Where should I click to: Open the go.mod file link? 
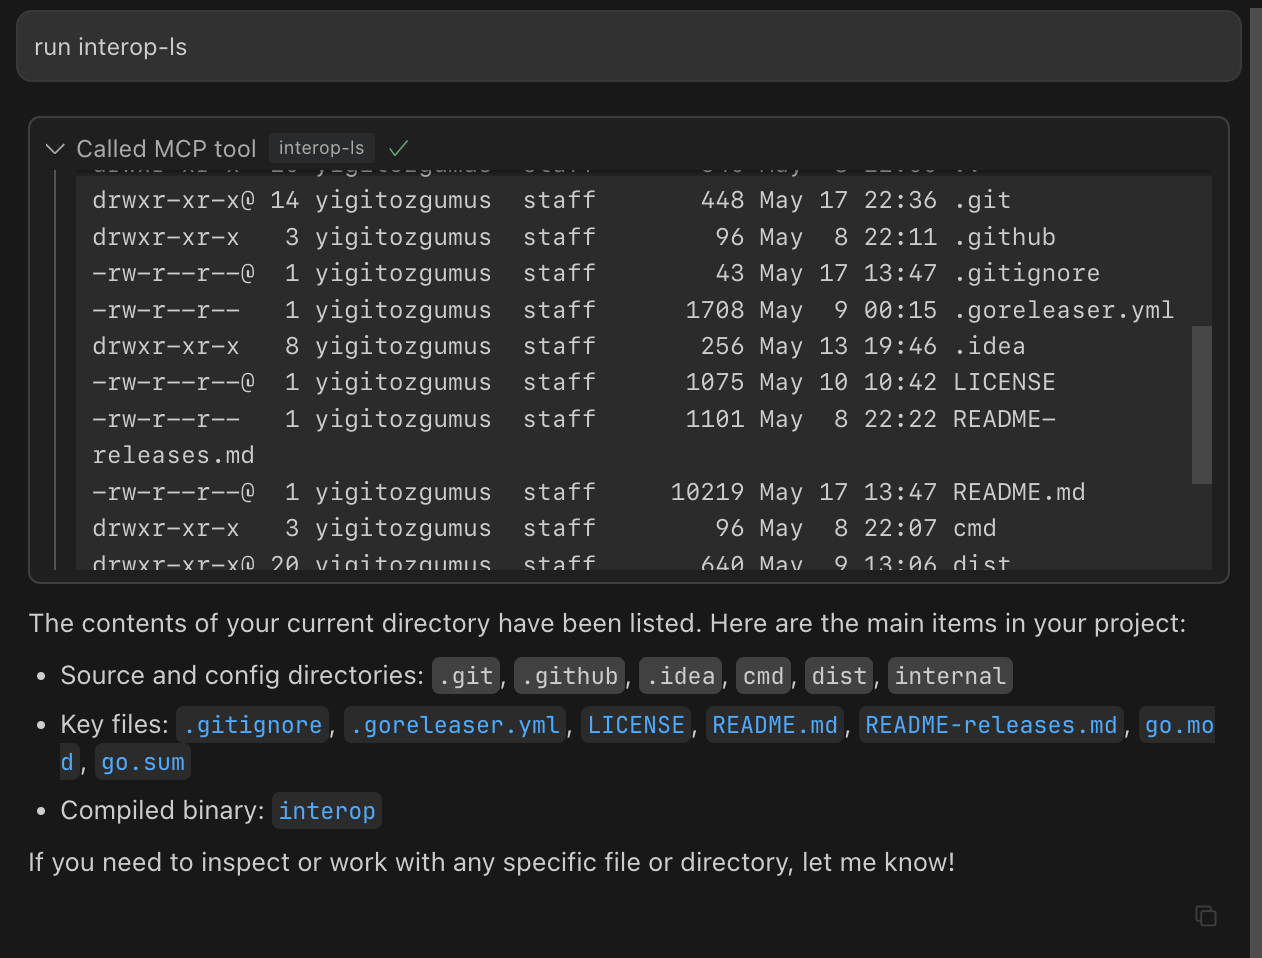pyautogui.click(x=1178, y=725)
